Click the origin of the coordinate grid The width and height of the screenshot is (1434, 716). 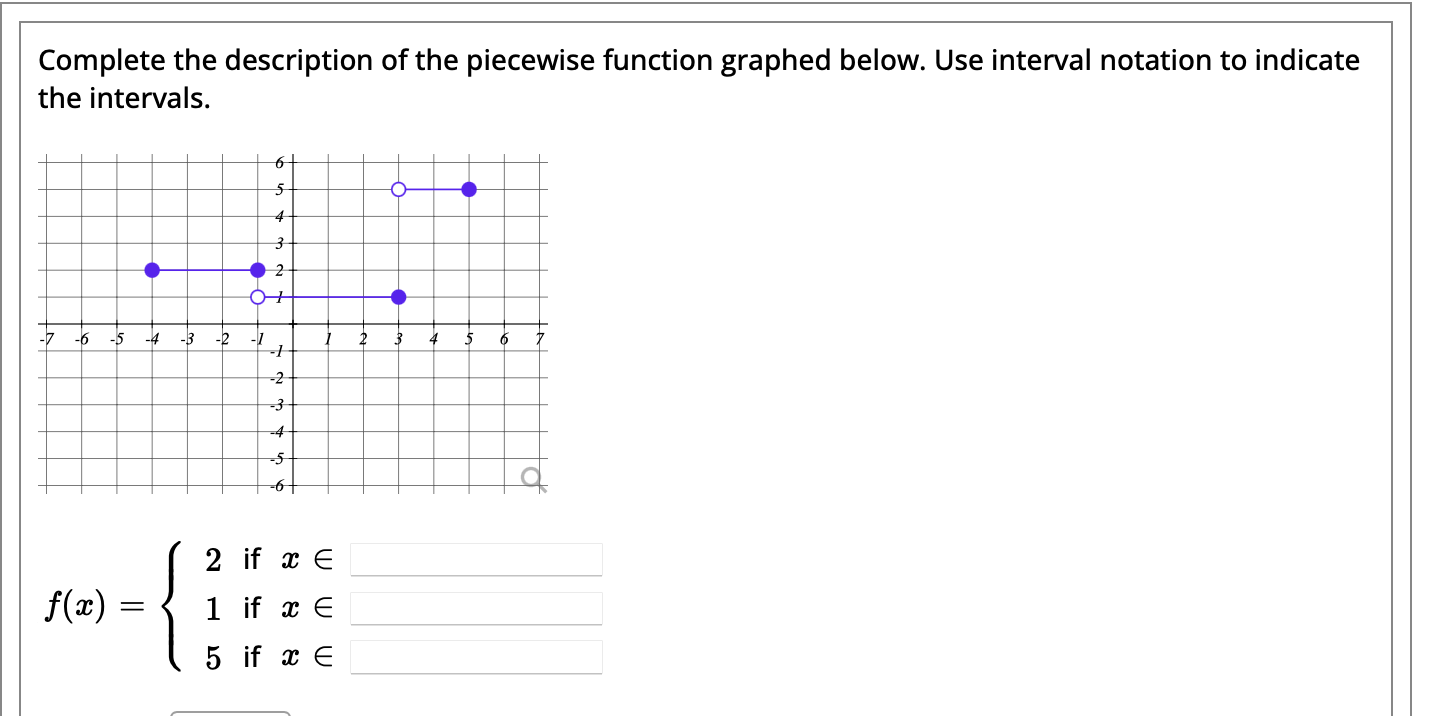(293, 323)
